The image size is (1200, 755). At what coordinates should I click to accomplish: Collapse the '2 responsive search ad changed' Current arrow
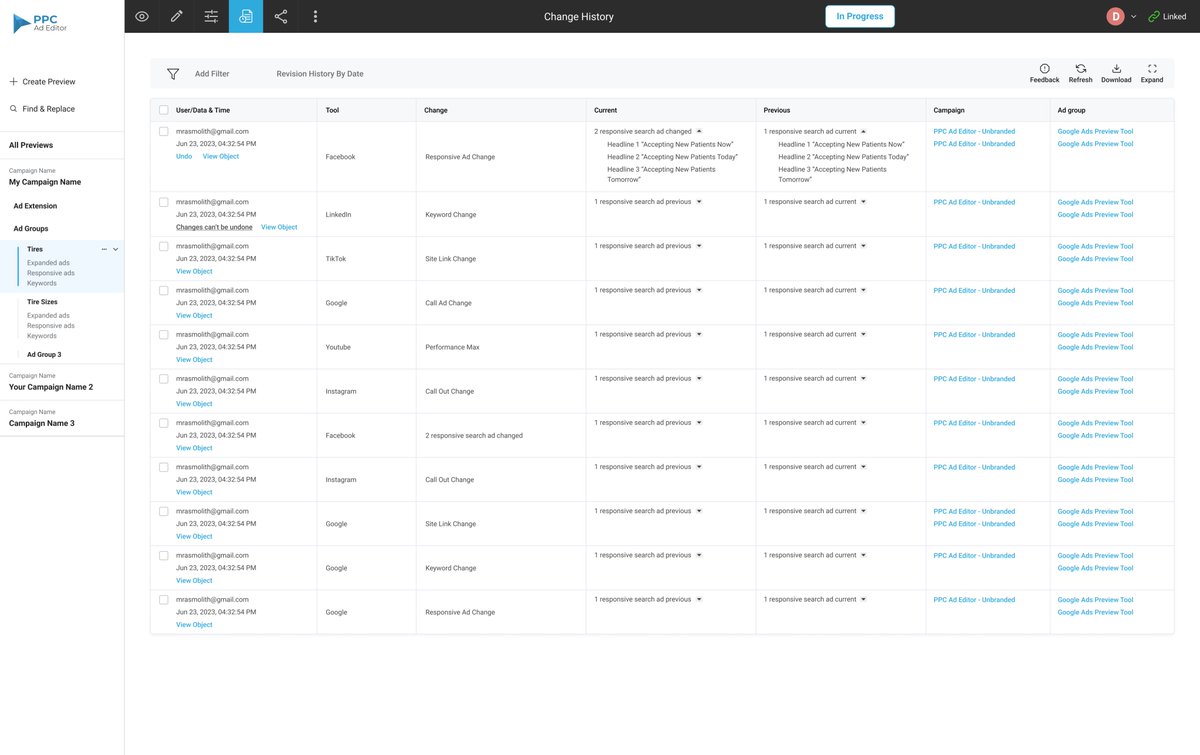pos(699,131)
